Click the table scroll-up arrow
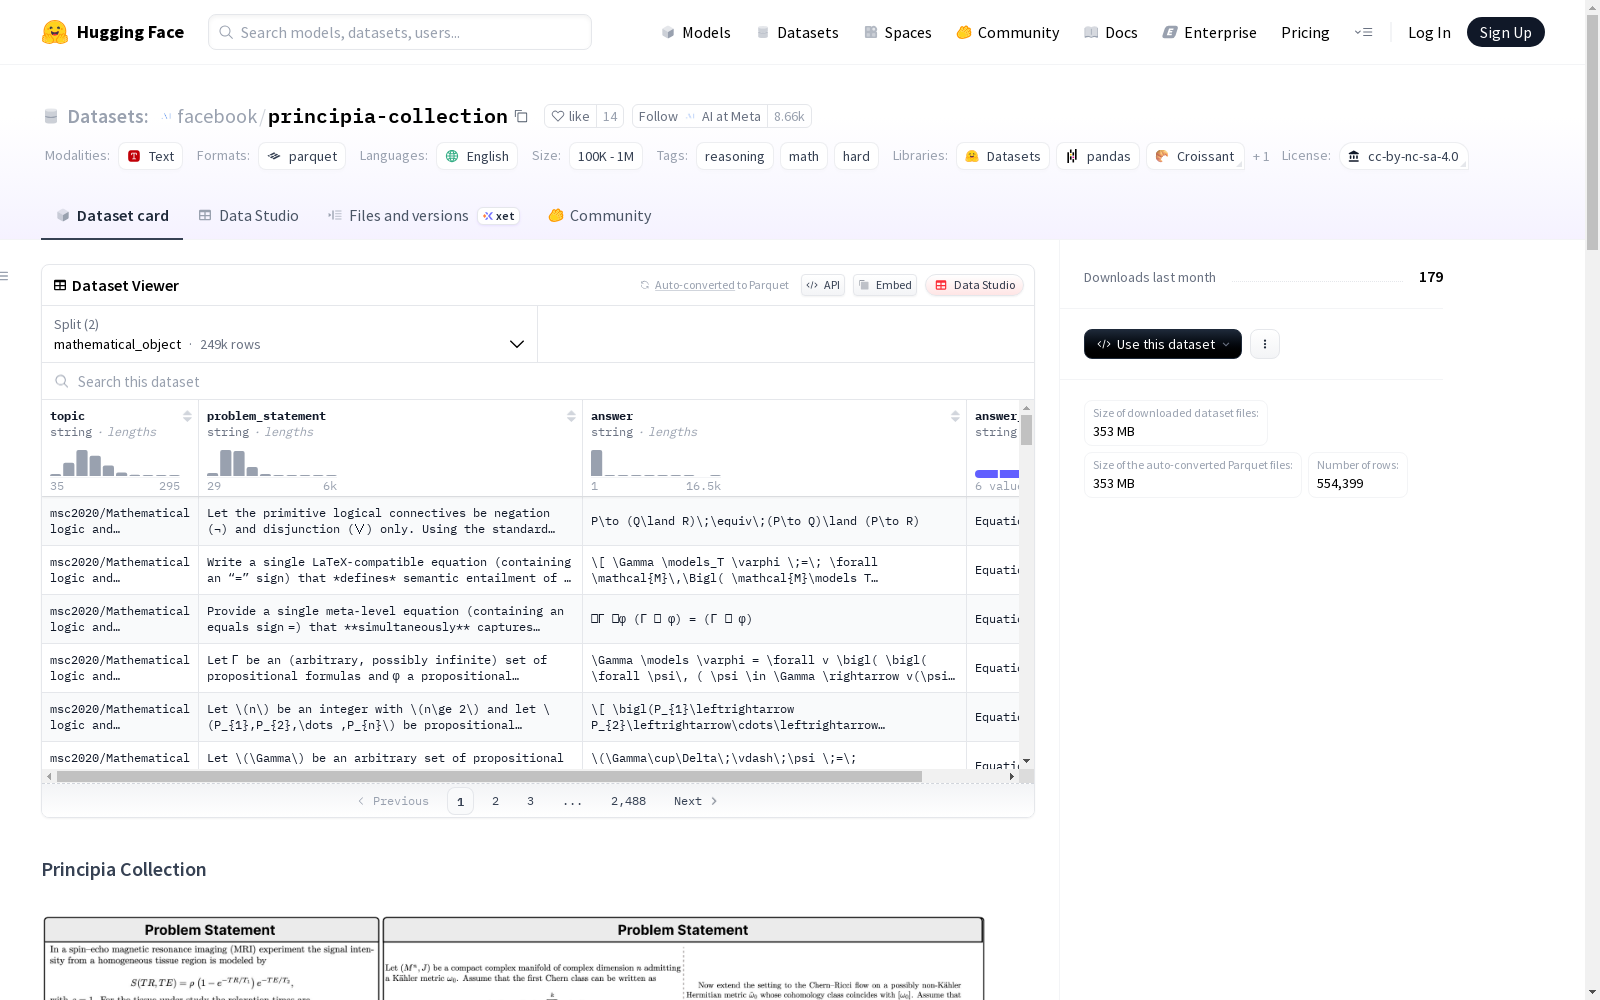Screen dimensions: 1600x1000 1026,408
